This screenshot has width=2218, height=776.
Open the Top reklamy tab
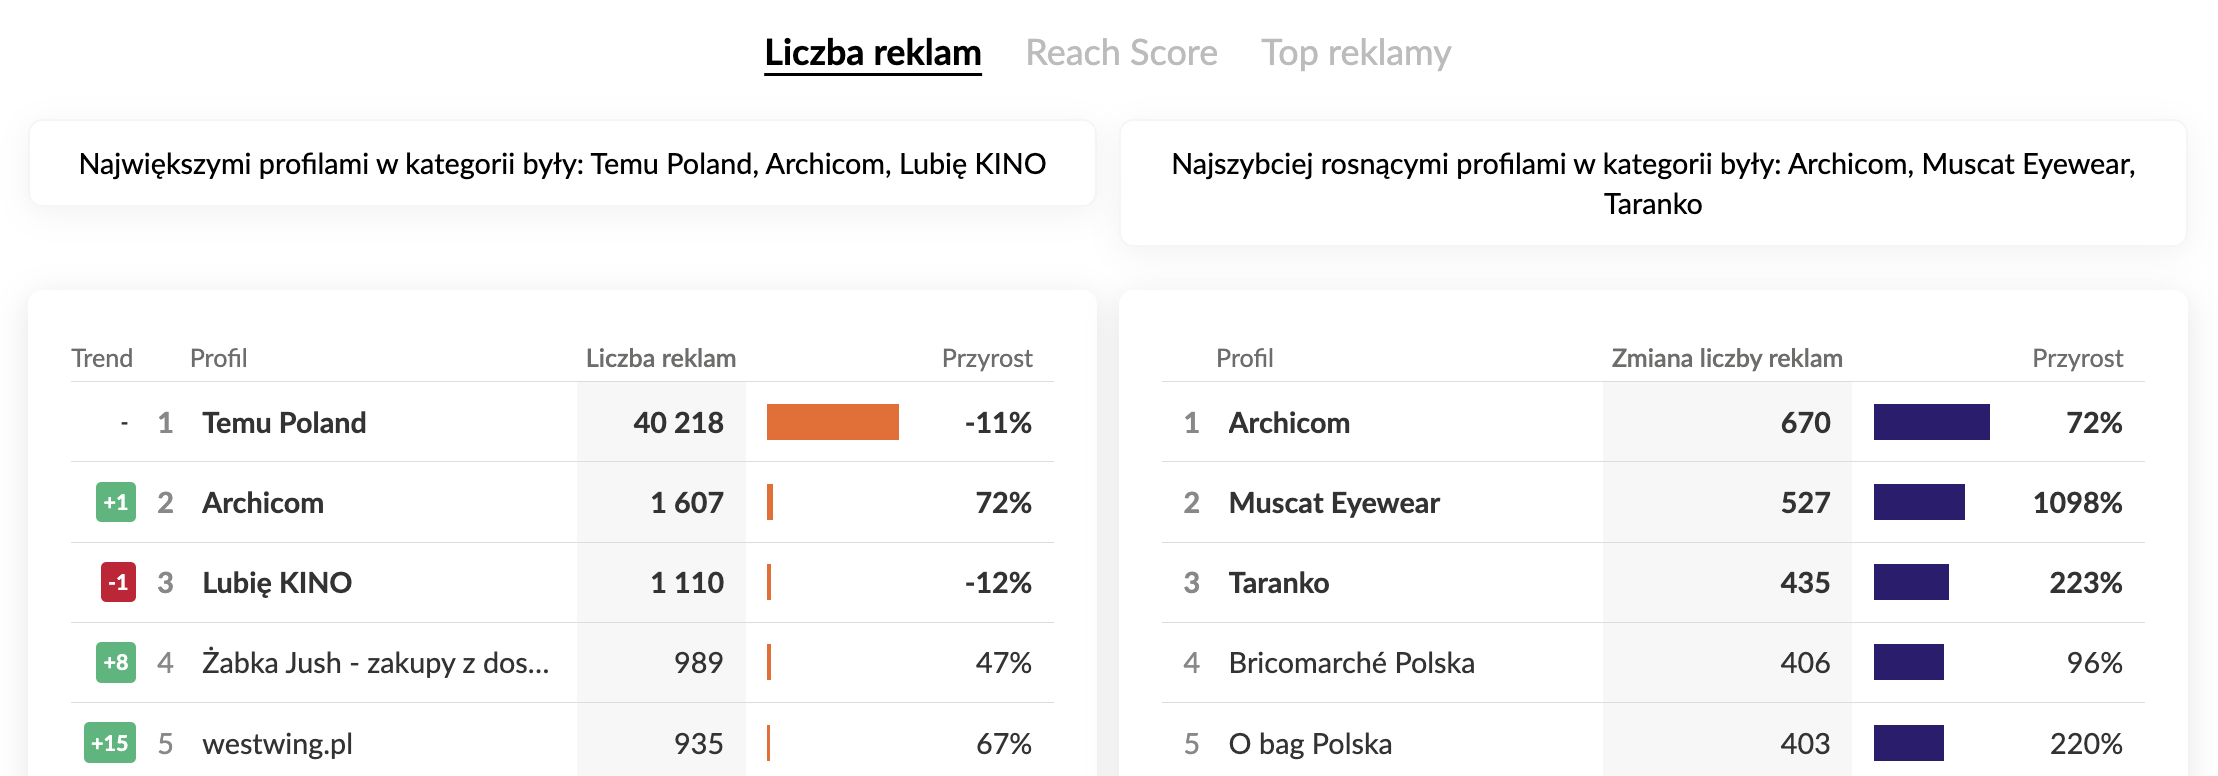click(x=1355, y=53)
